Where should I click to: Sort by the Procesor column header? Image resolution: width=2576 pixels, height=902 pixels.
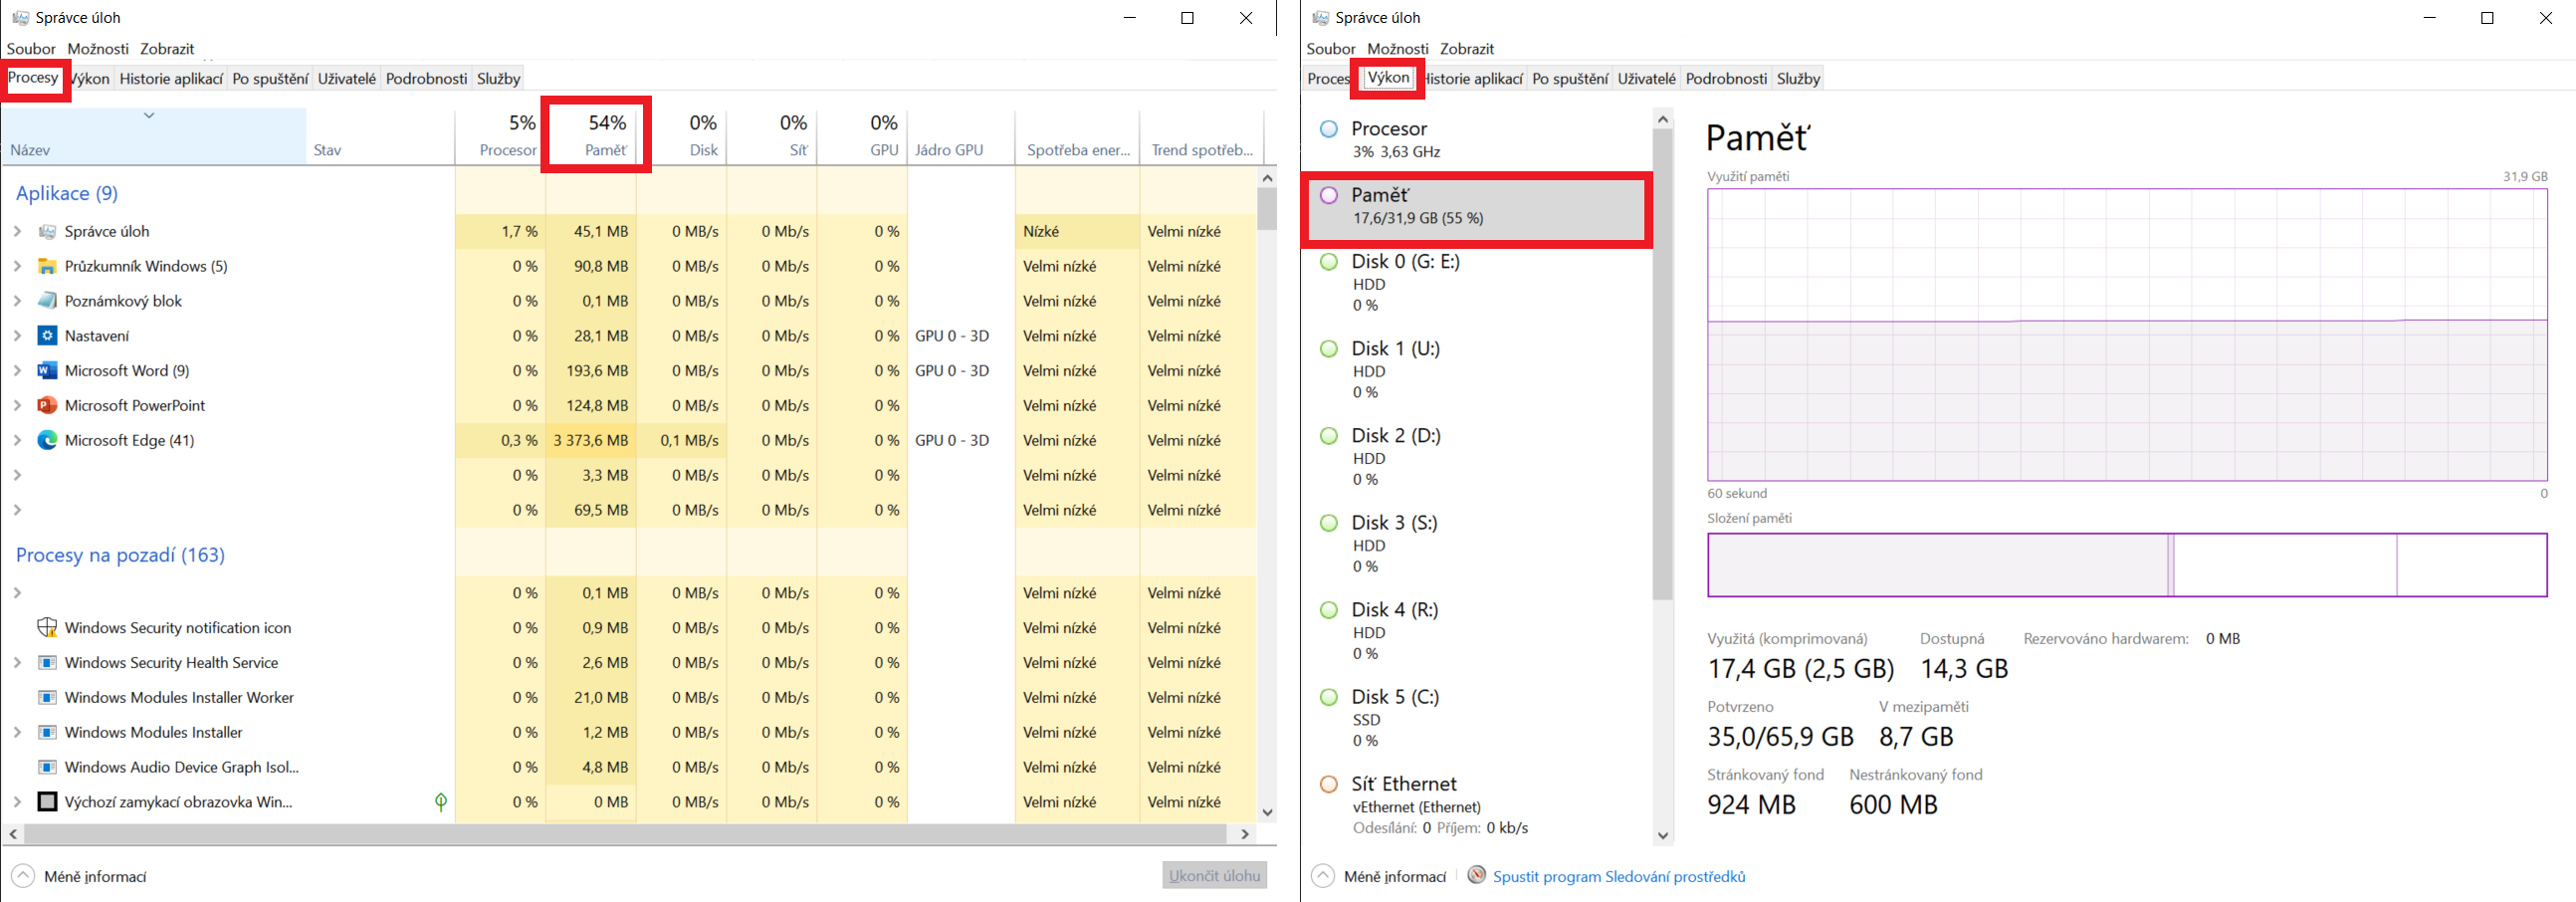pos(500,135)
